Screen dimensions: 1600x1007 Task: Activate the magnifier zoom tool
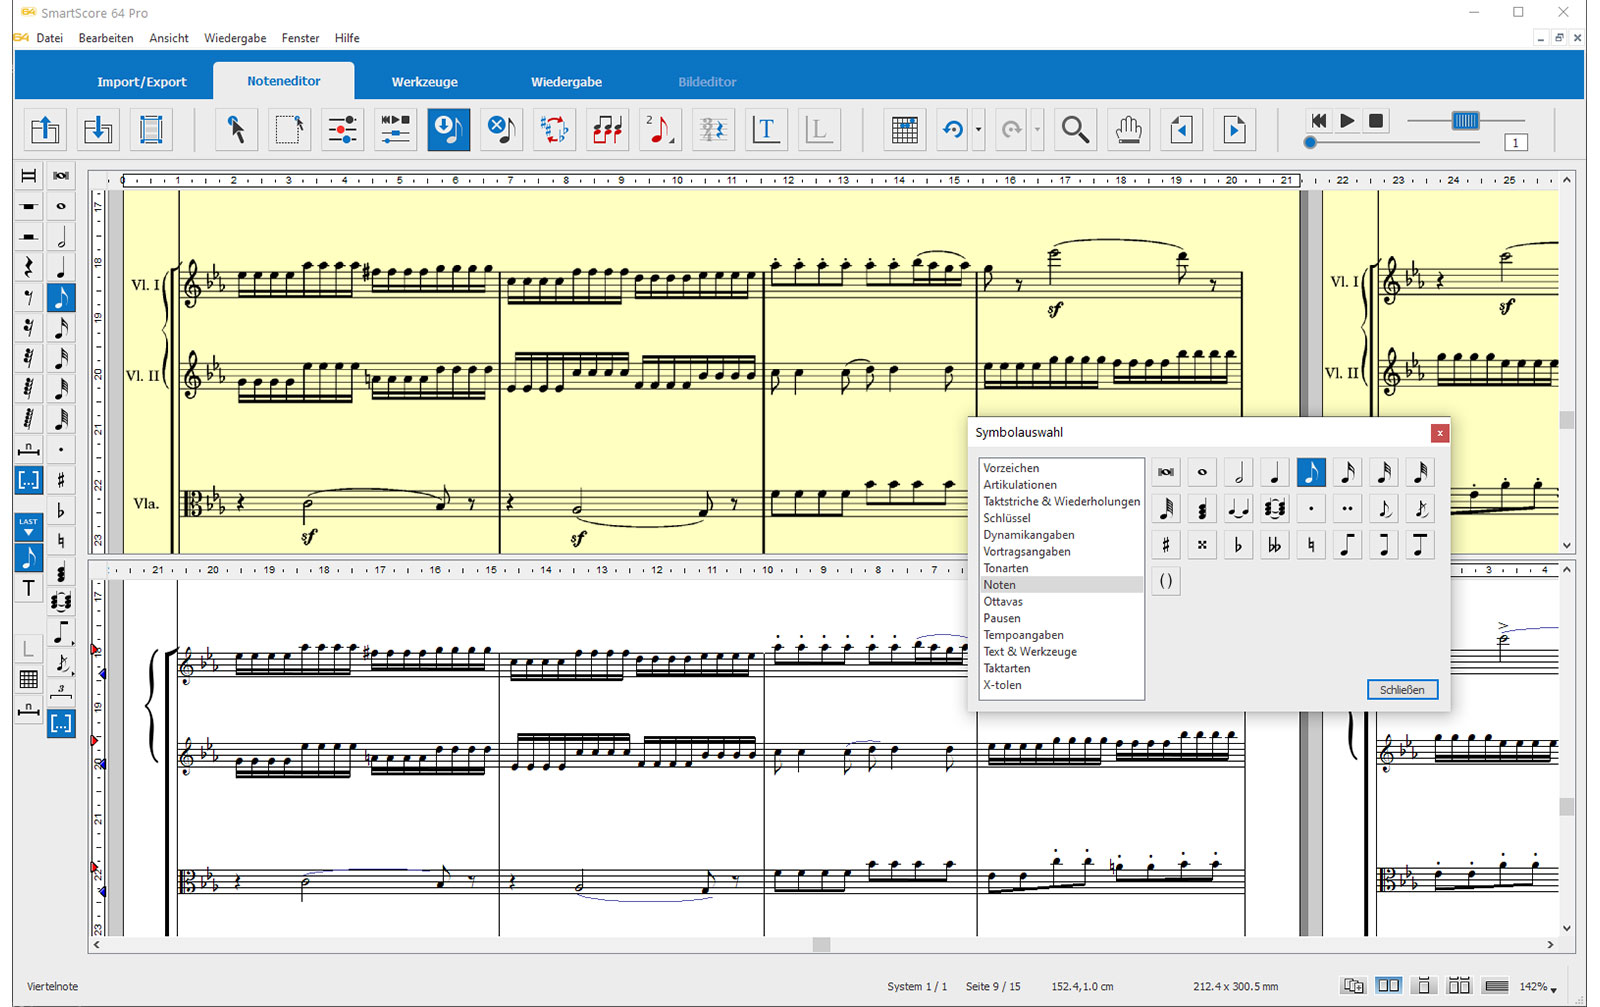coord(1076,130)
